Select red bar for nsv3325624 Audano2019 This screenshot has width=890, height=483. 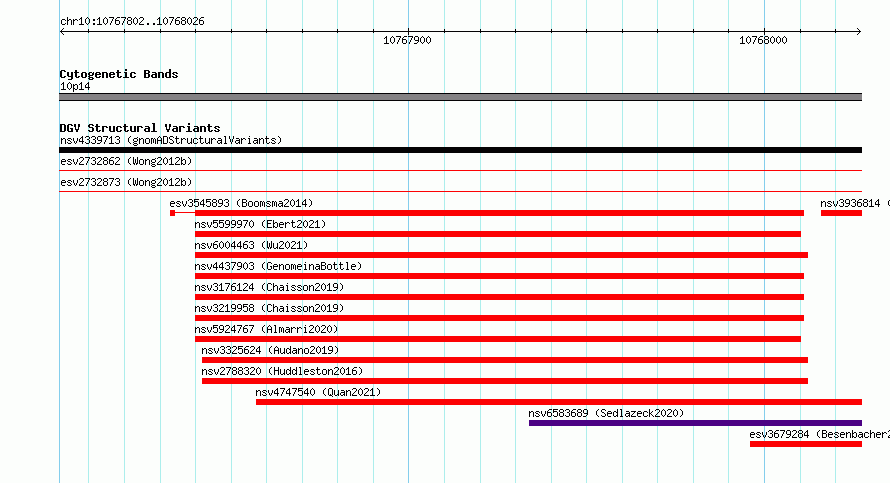click(x=505, y=360)
